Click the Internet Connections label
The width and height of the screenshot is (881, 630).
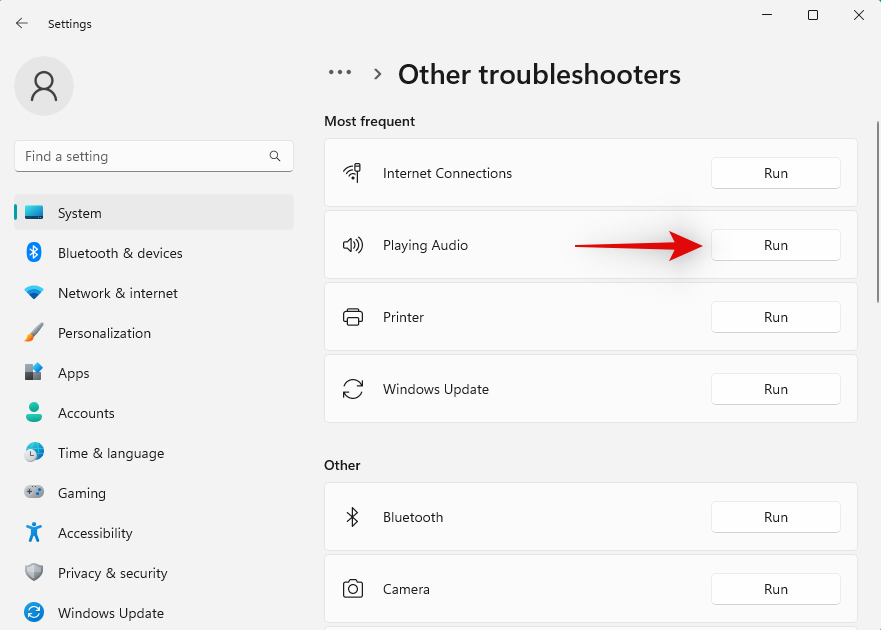[447, 173]
